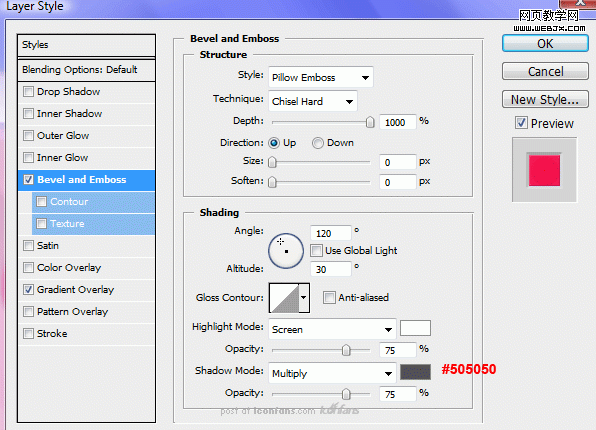
Task: Click the Angle value field
Action: pos(331,233)
